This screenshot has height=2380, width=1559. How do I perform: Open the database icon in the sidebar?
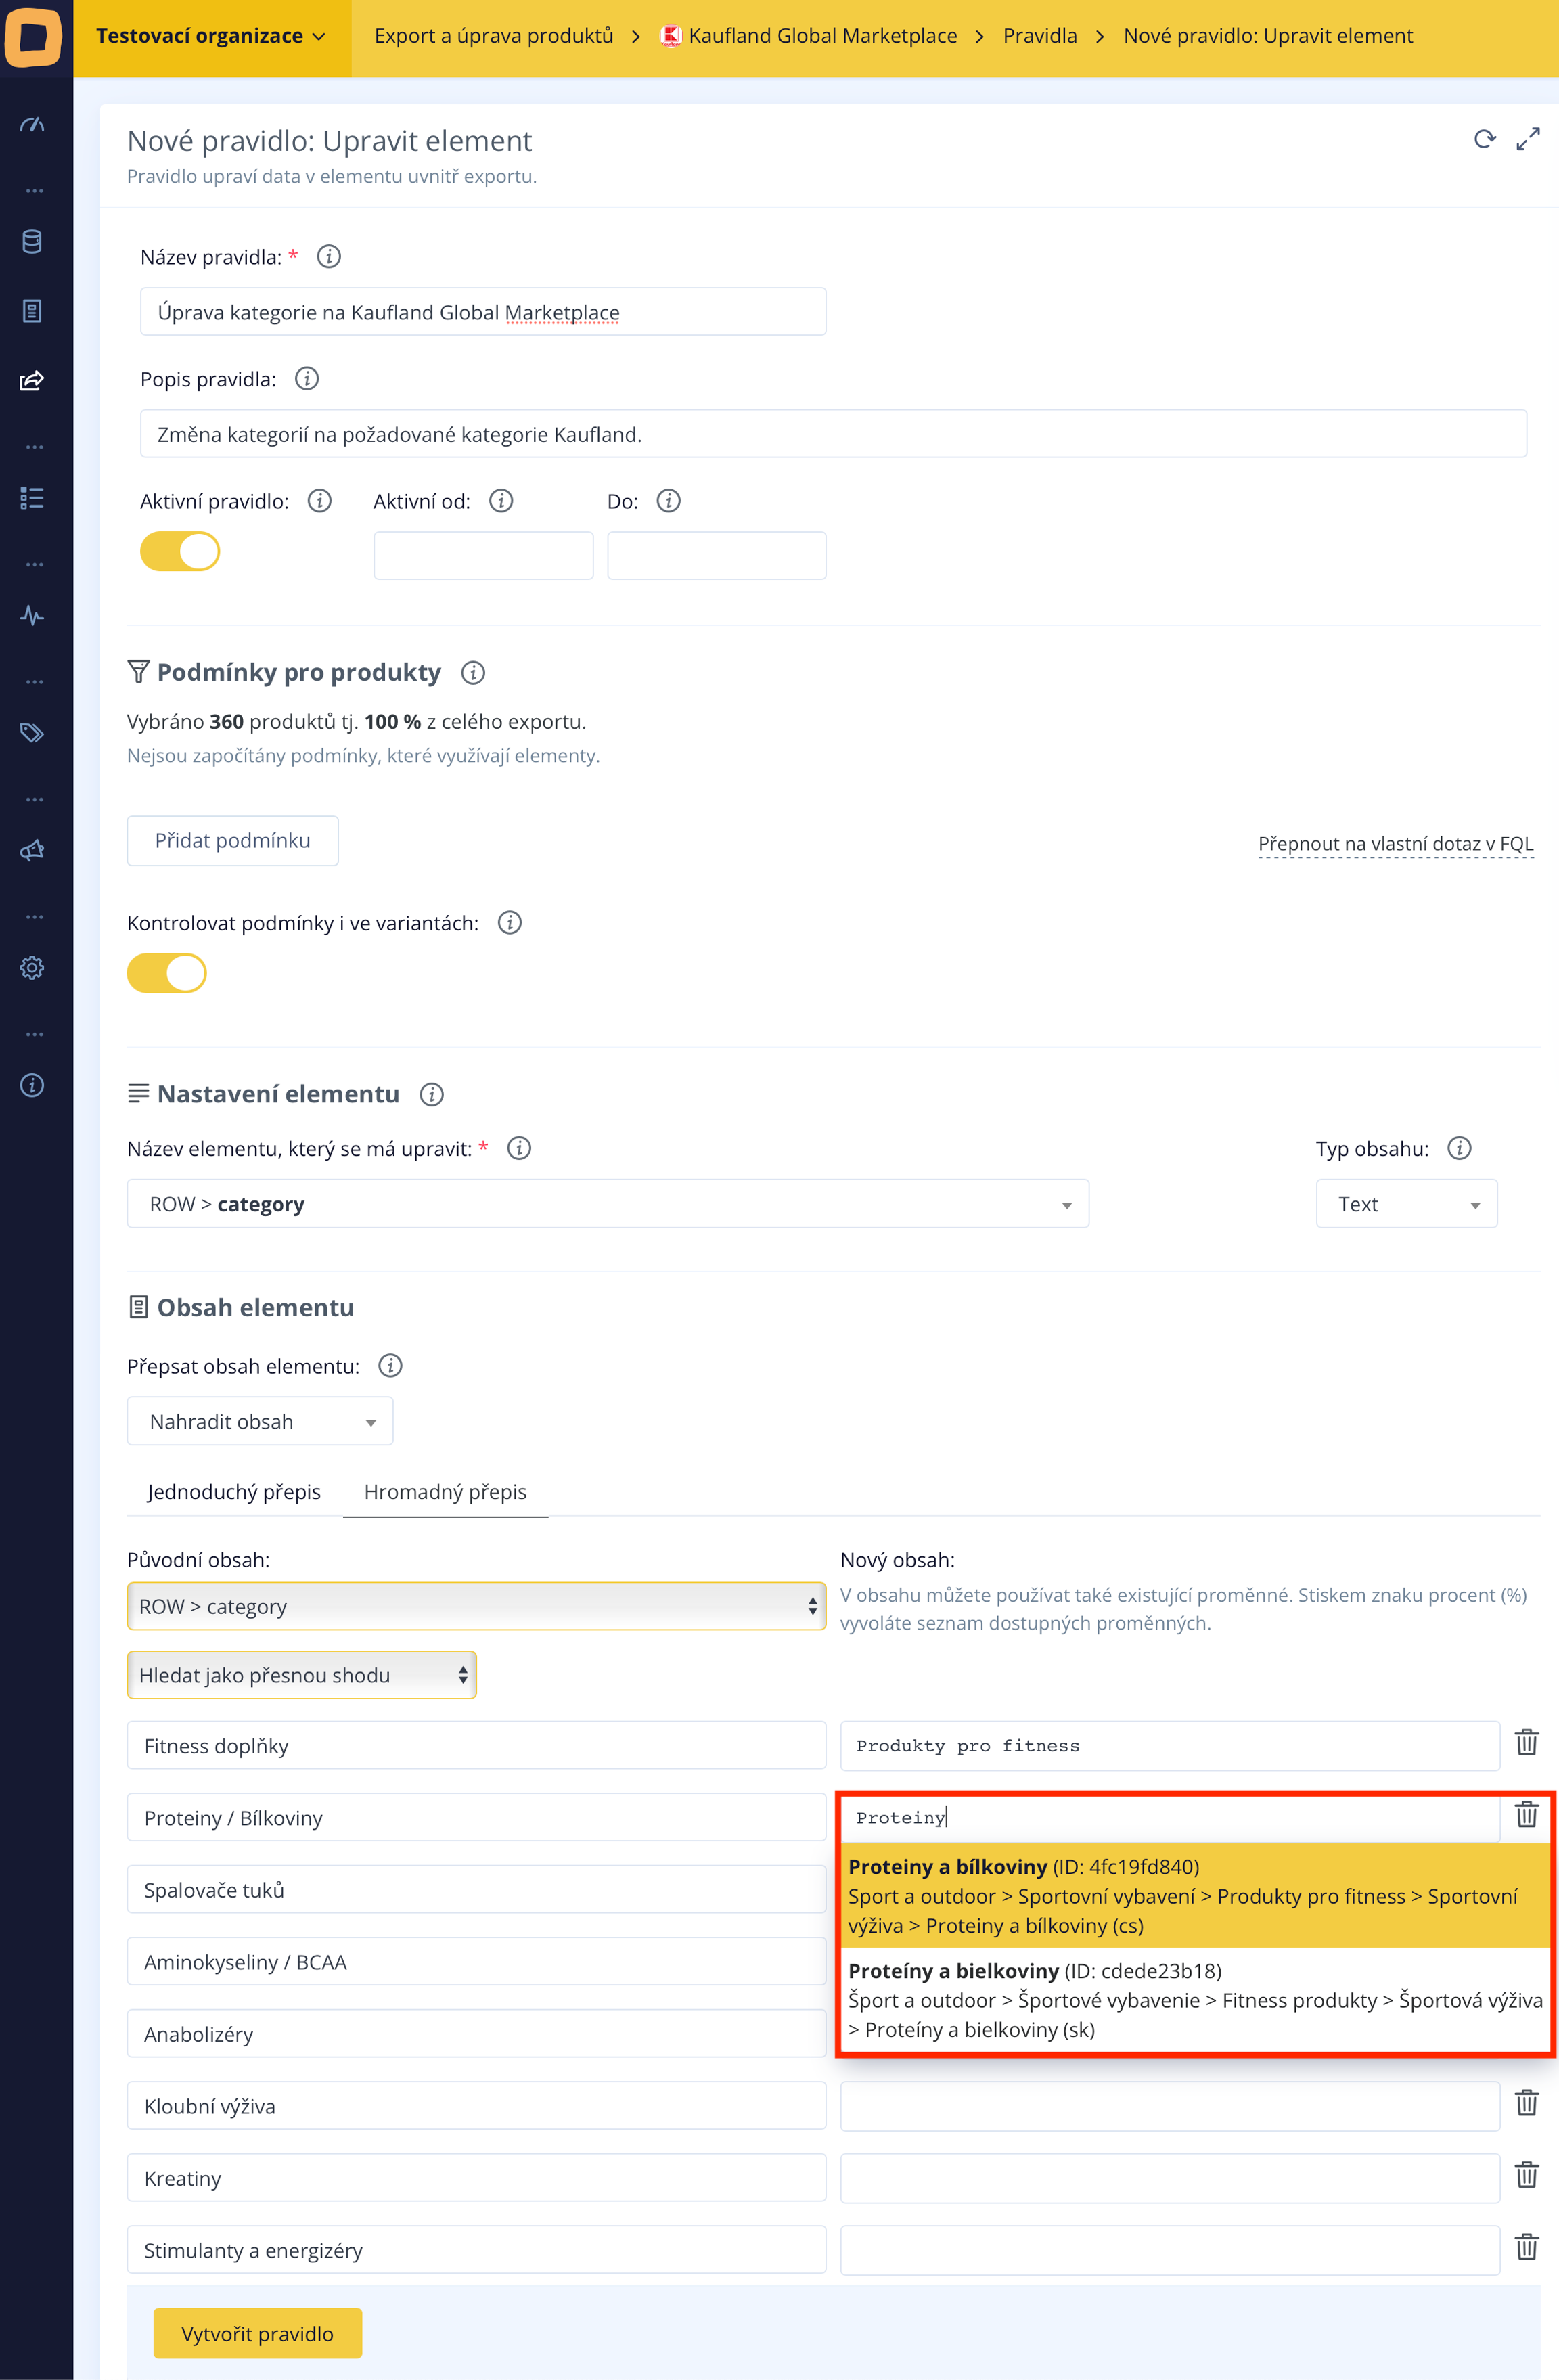pos(32,242)
